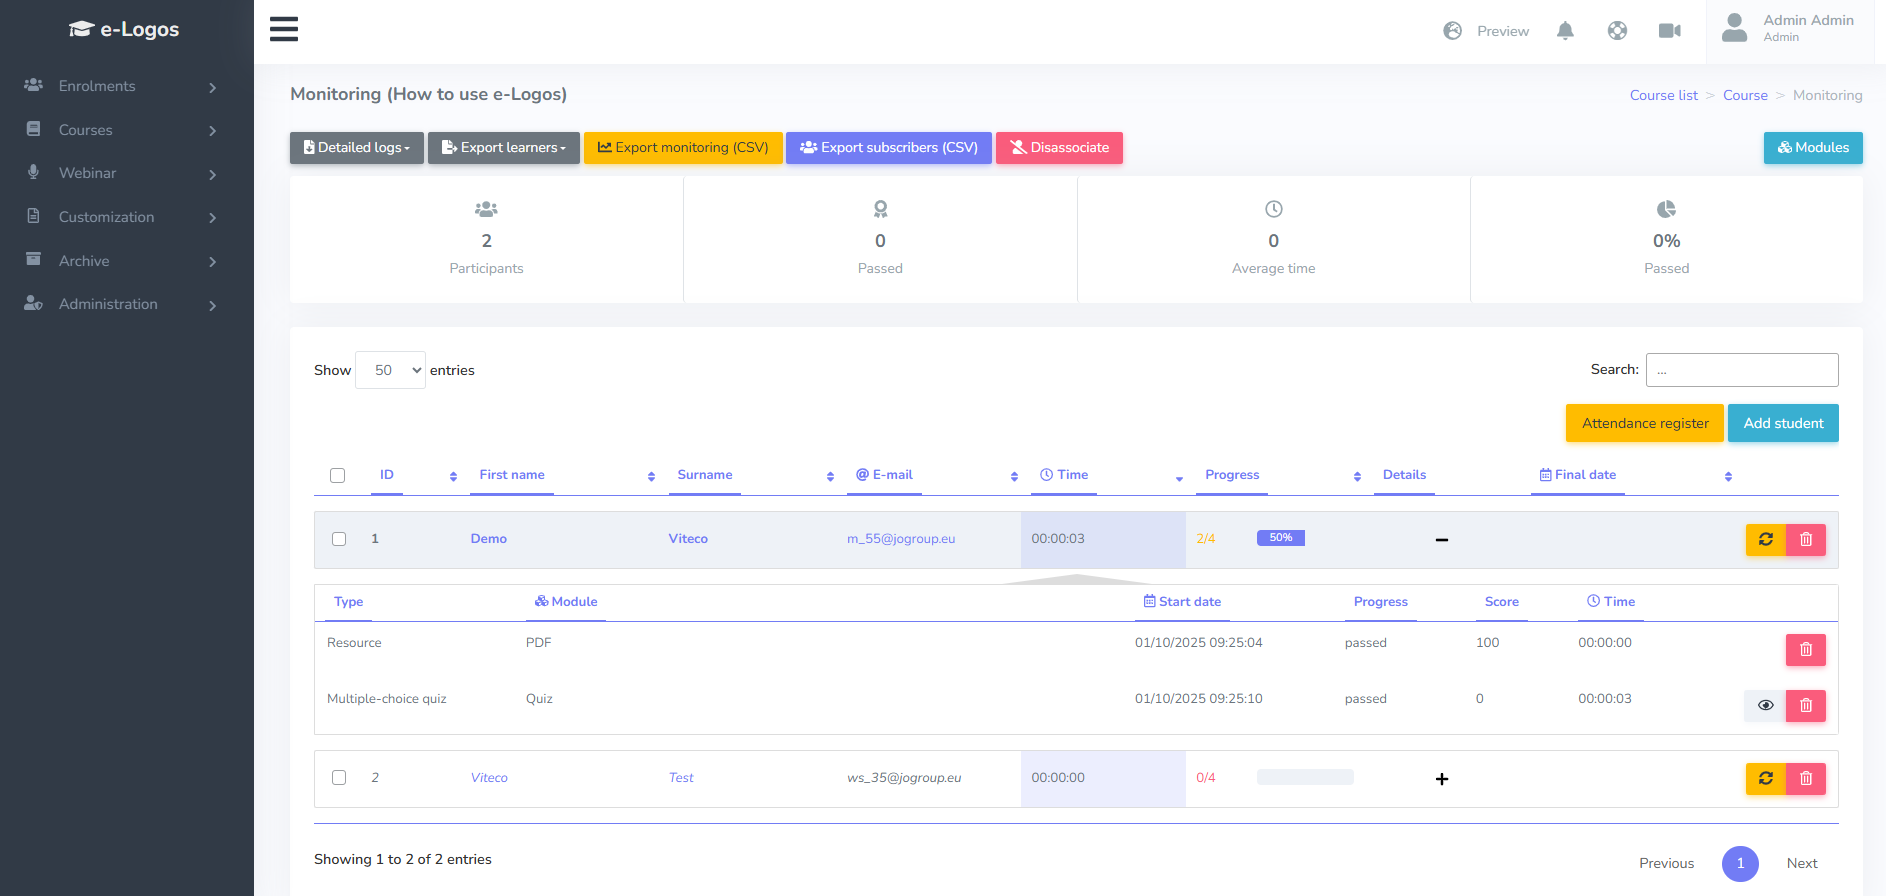Image resolution: width=1886 pixels, height=896 pixels.
Task: Click the Add student button
Action: click(1782, 423)
